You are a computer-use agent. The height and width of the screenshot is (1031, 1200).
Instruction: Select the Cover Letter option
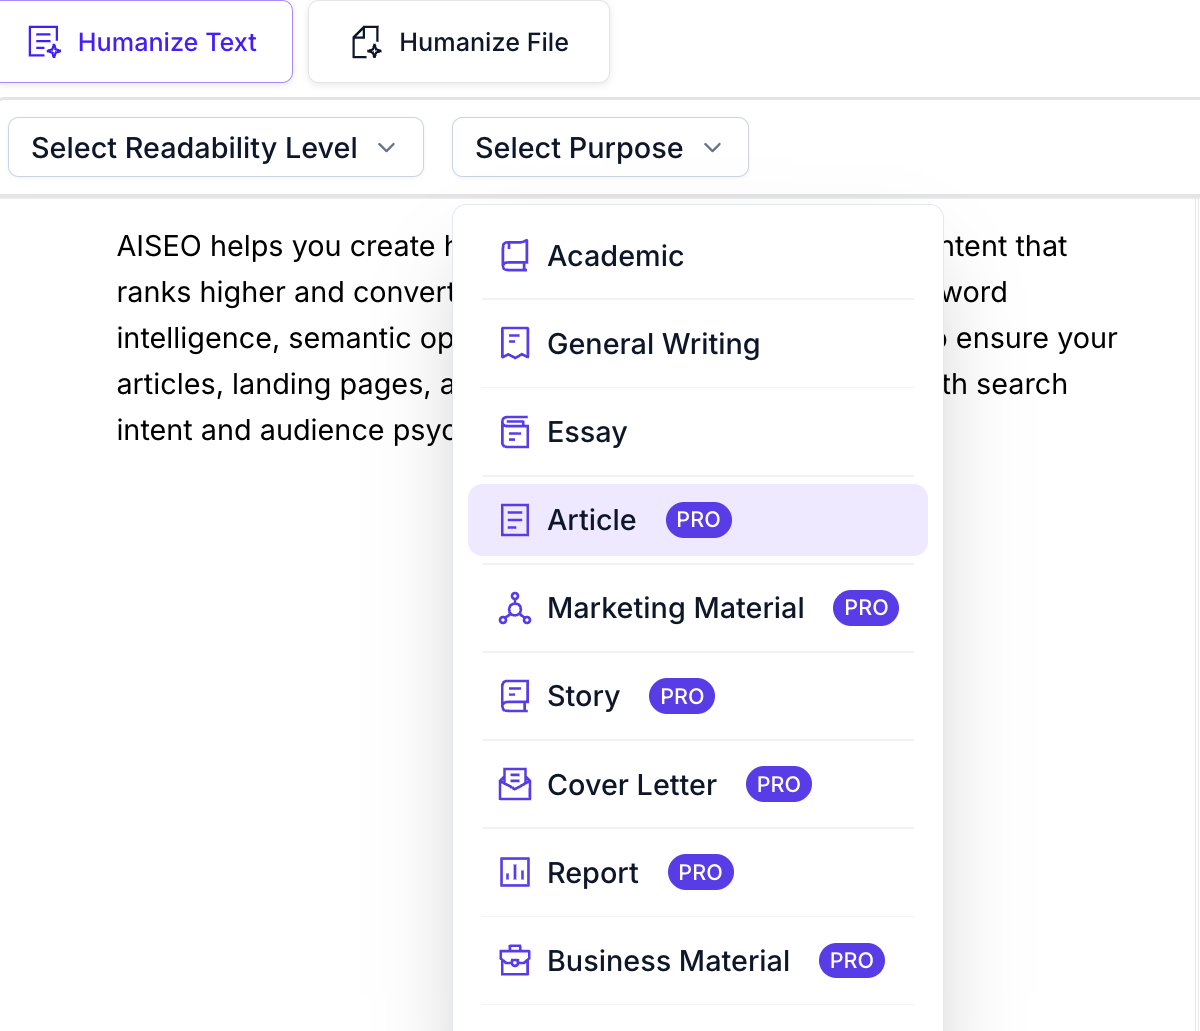tap(698, 784)
